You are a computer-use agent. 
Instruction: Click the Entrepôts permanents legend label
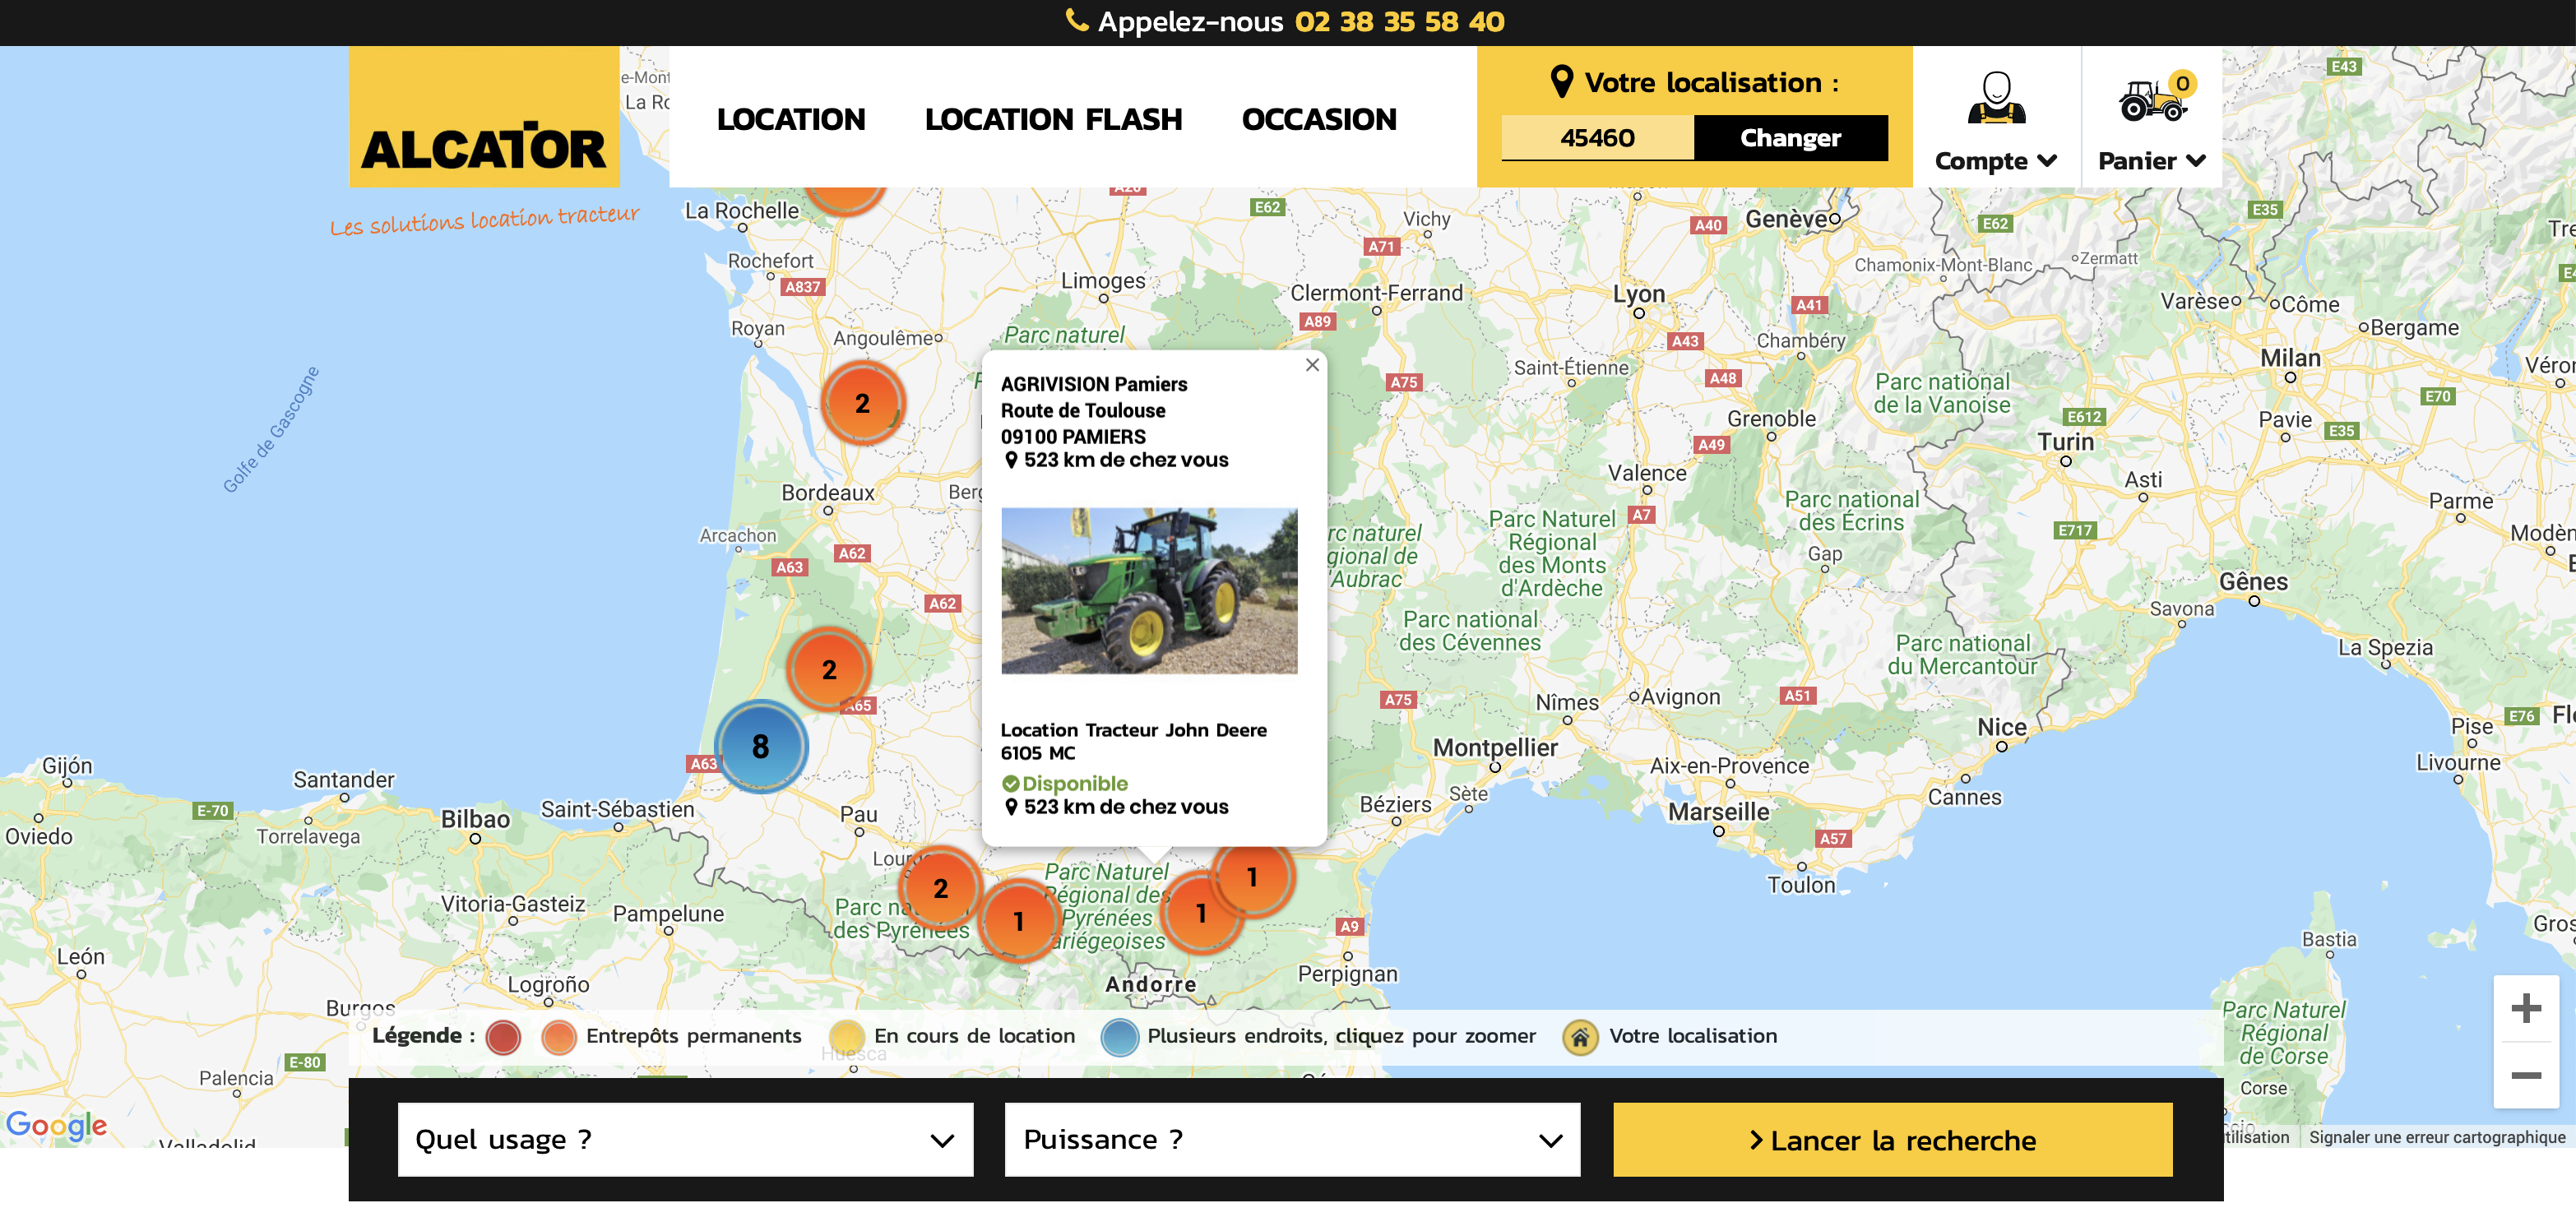693,1036
